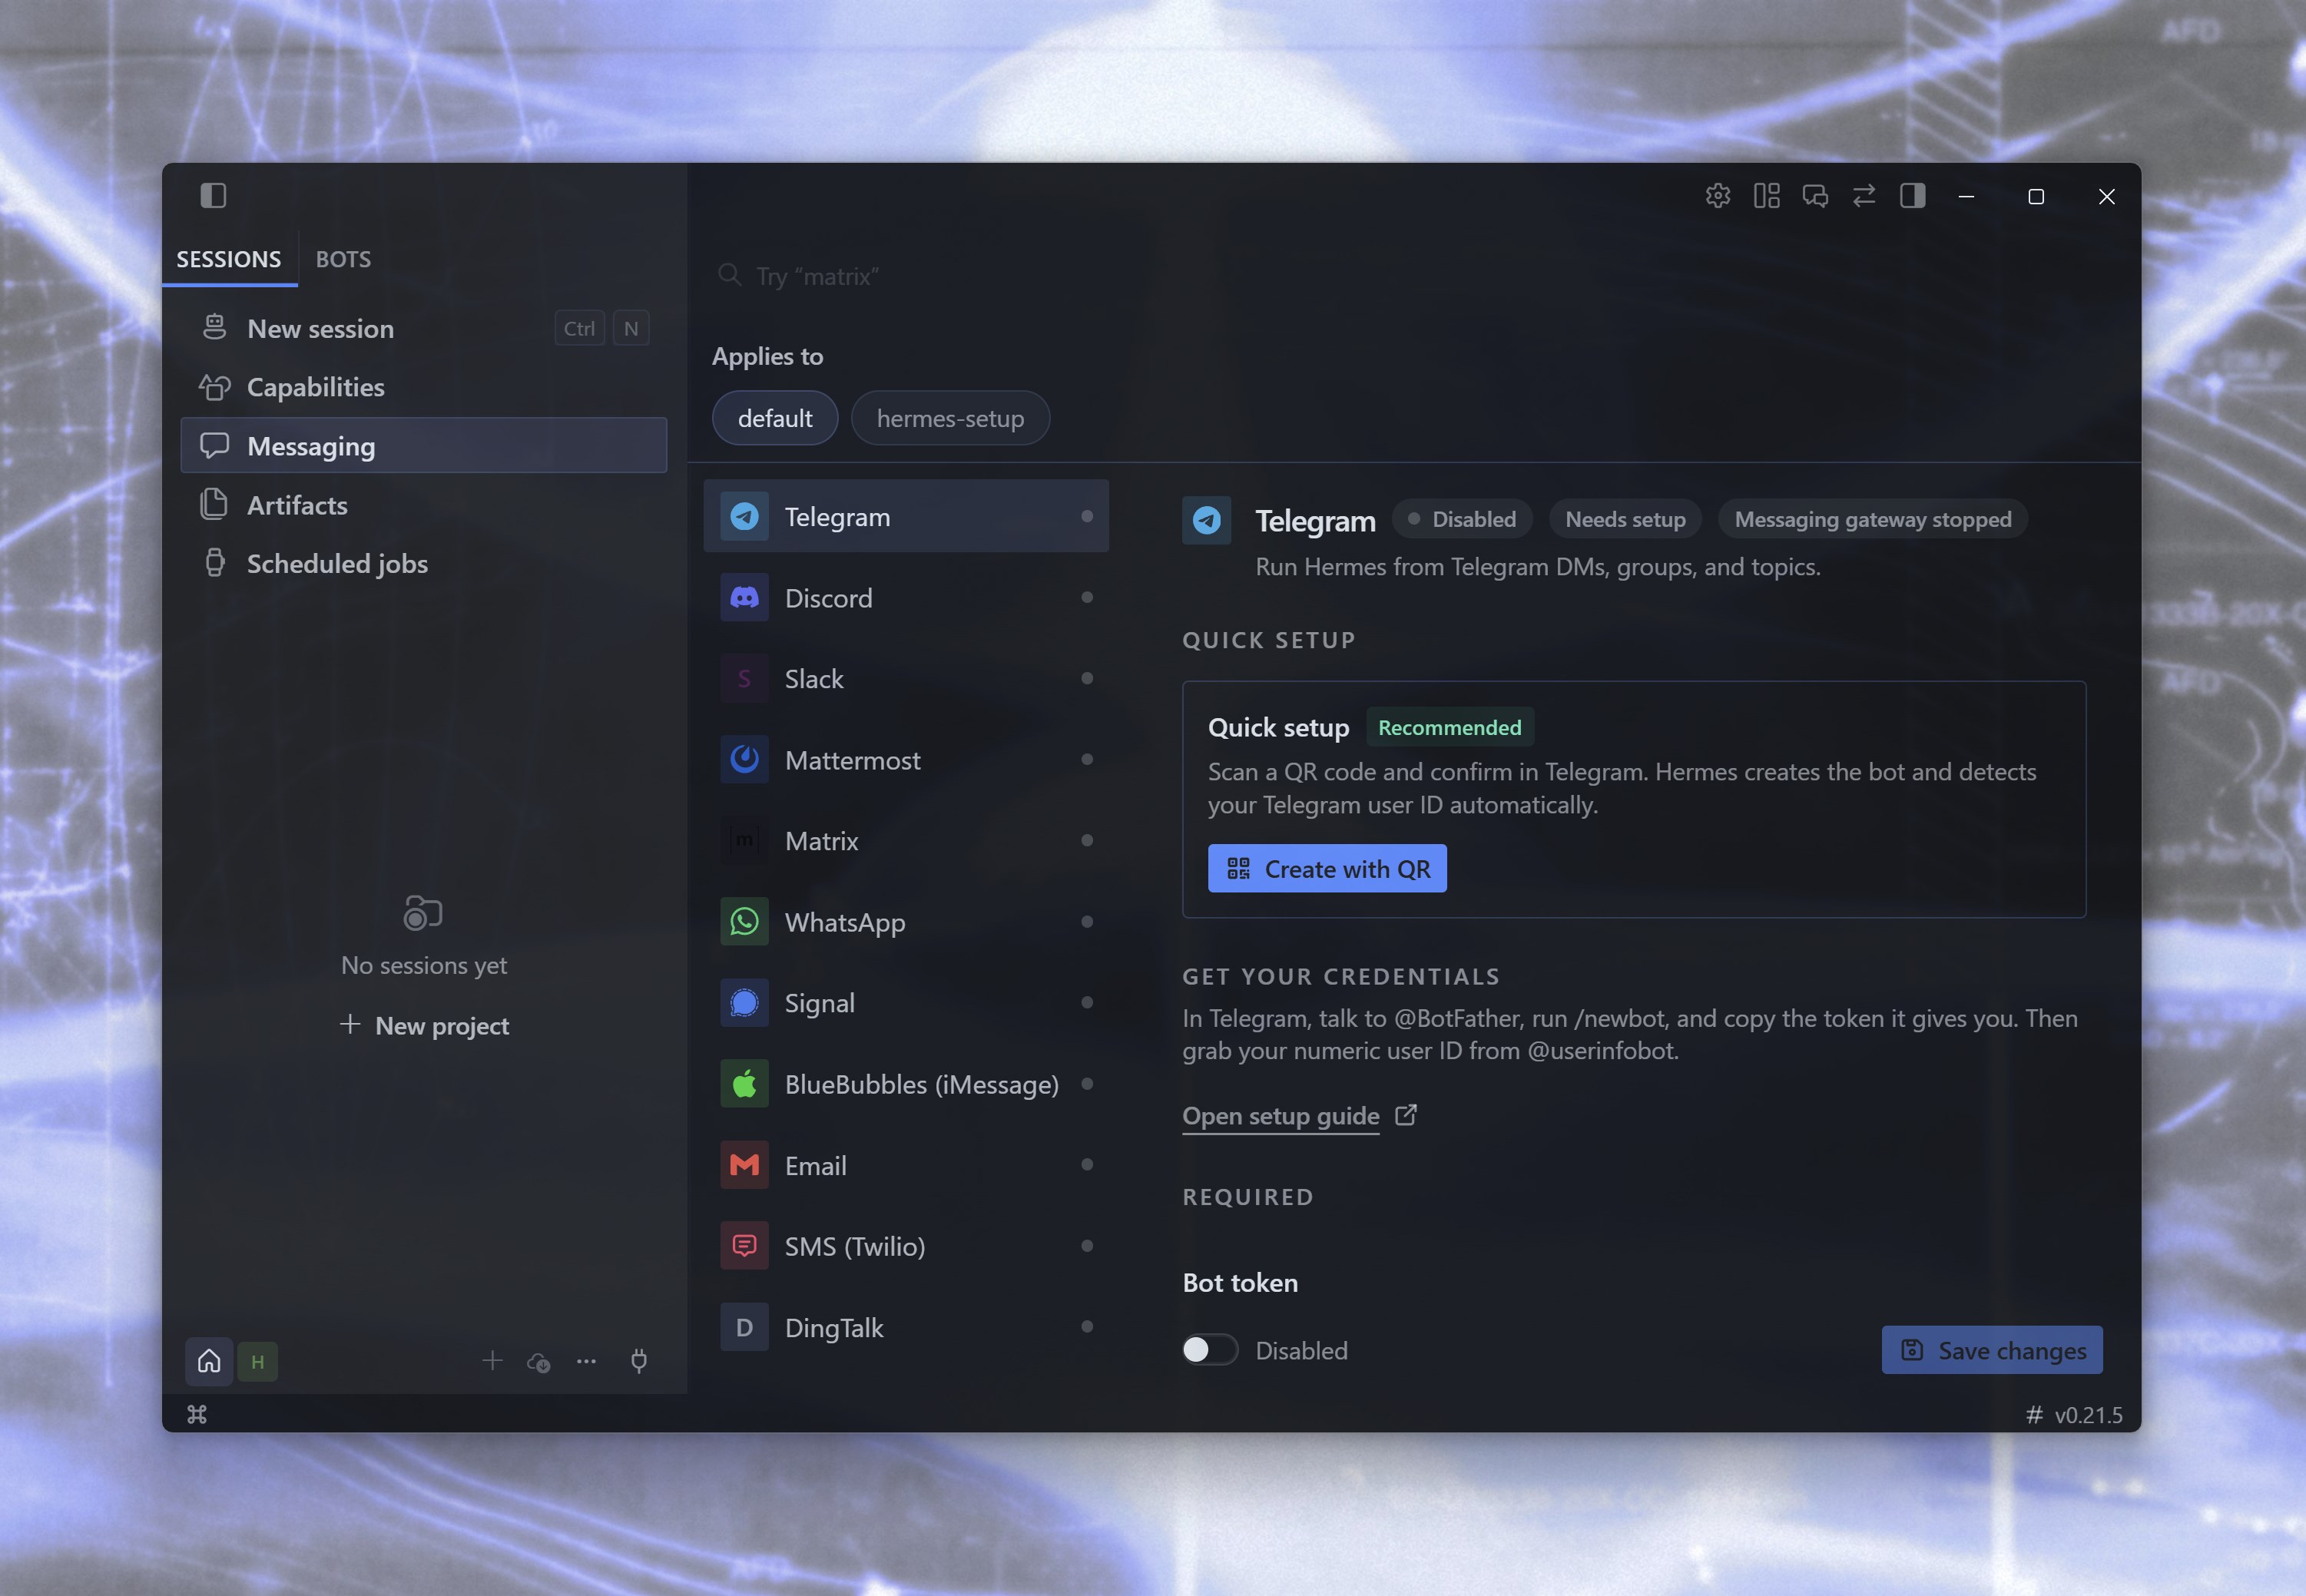Open setup guide link
This screenshot has height=1596, width=2306.
coord(1299,1116)
